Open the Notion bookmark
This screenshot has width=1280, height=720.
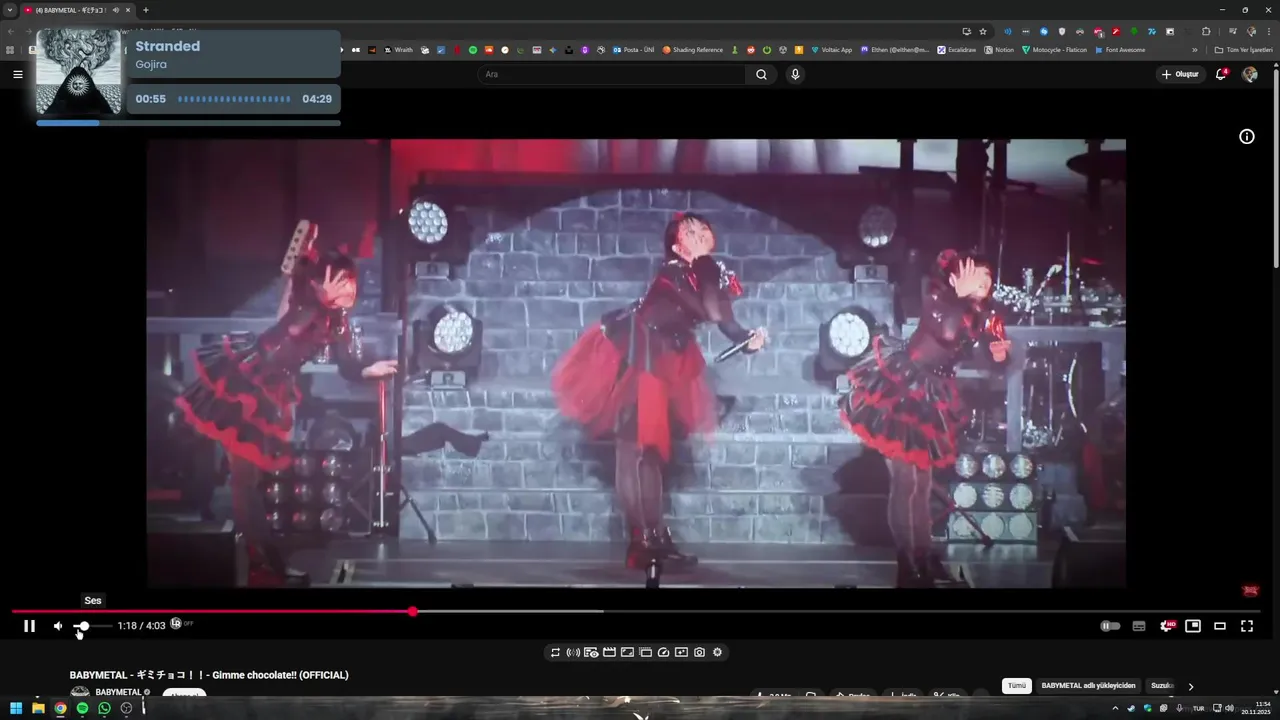(999, 50)
